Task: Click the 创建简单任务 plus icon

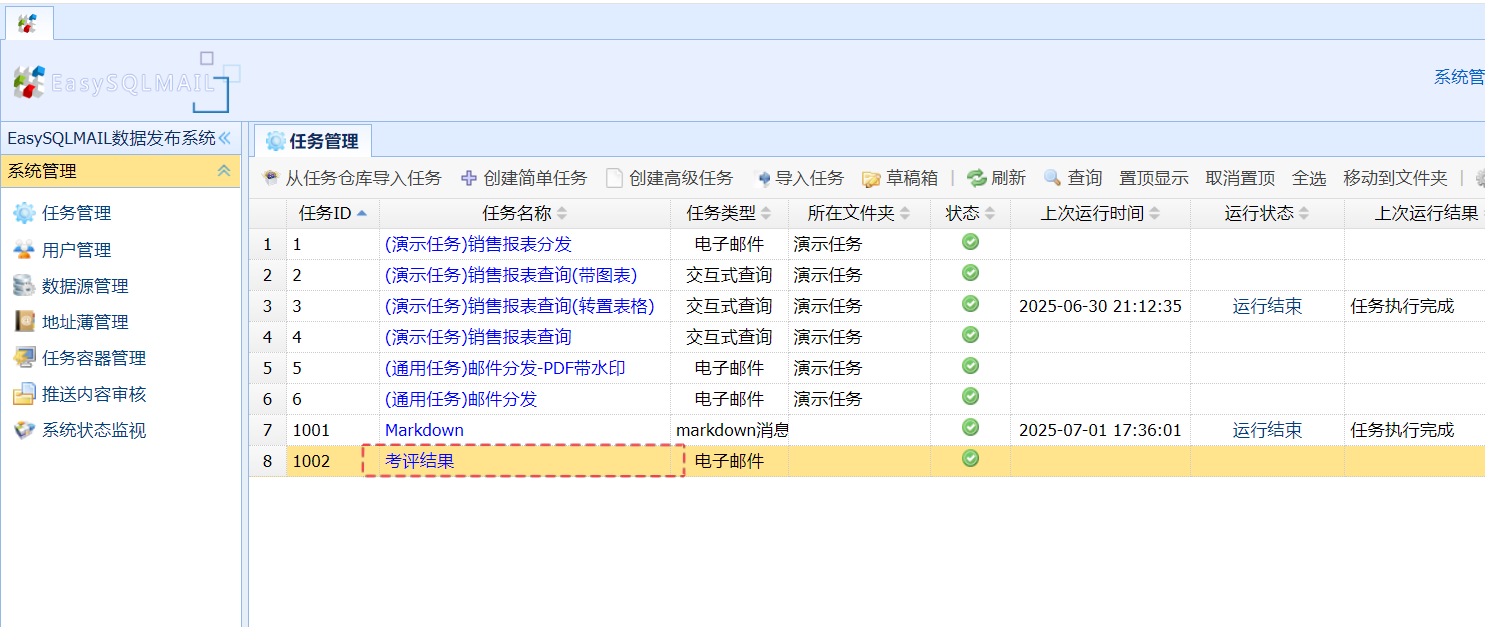Action: (469, 179)
